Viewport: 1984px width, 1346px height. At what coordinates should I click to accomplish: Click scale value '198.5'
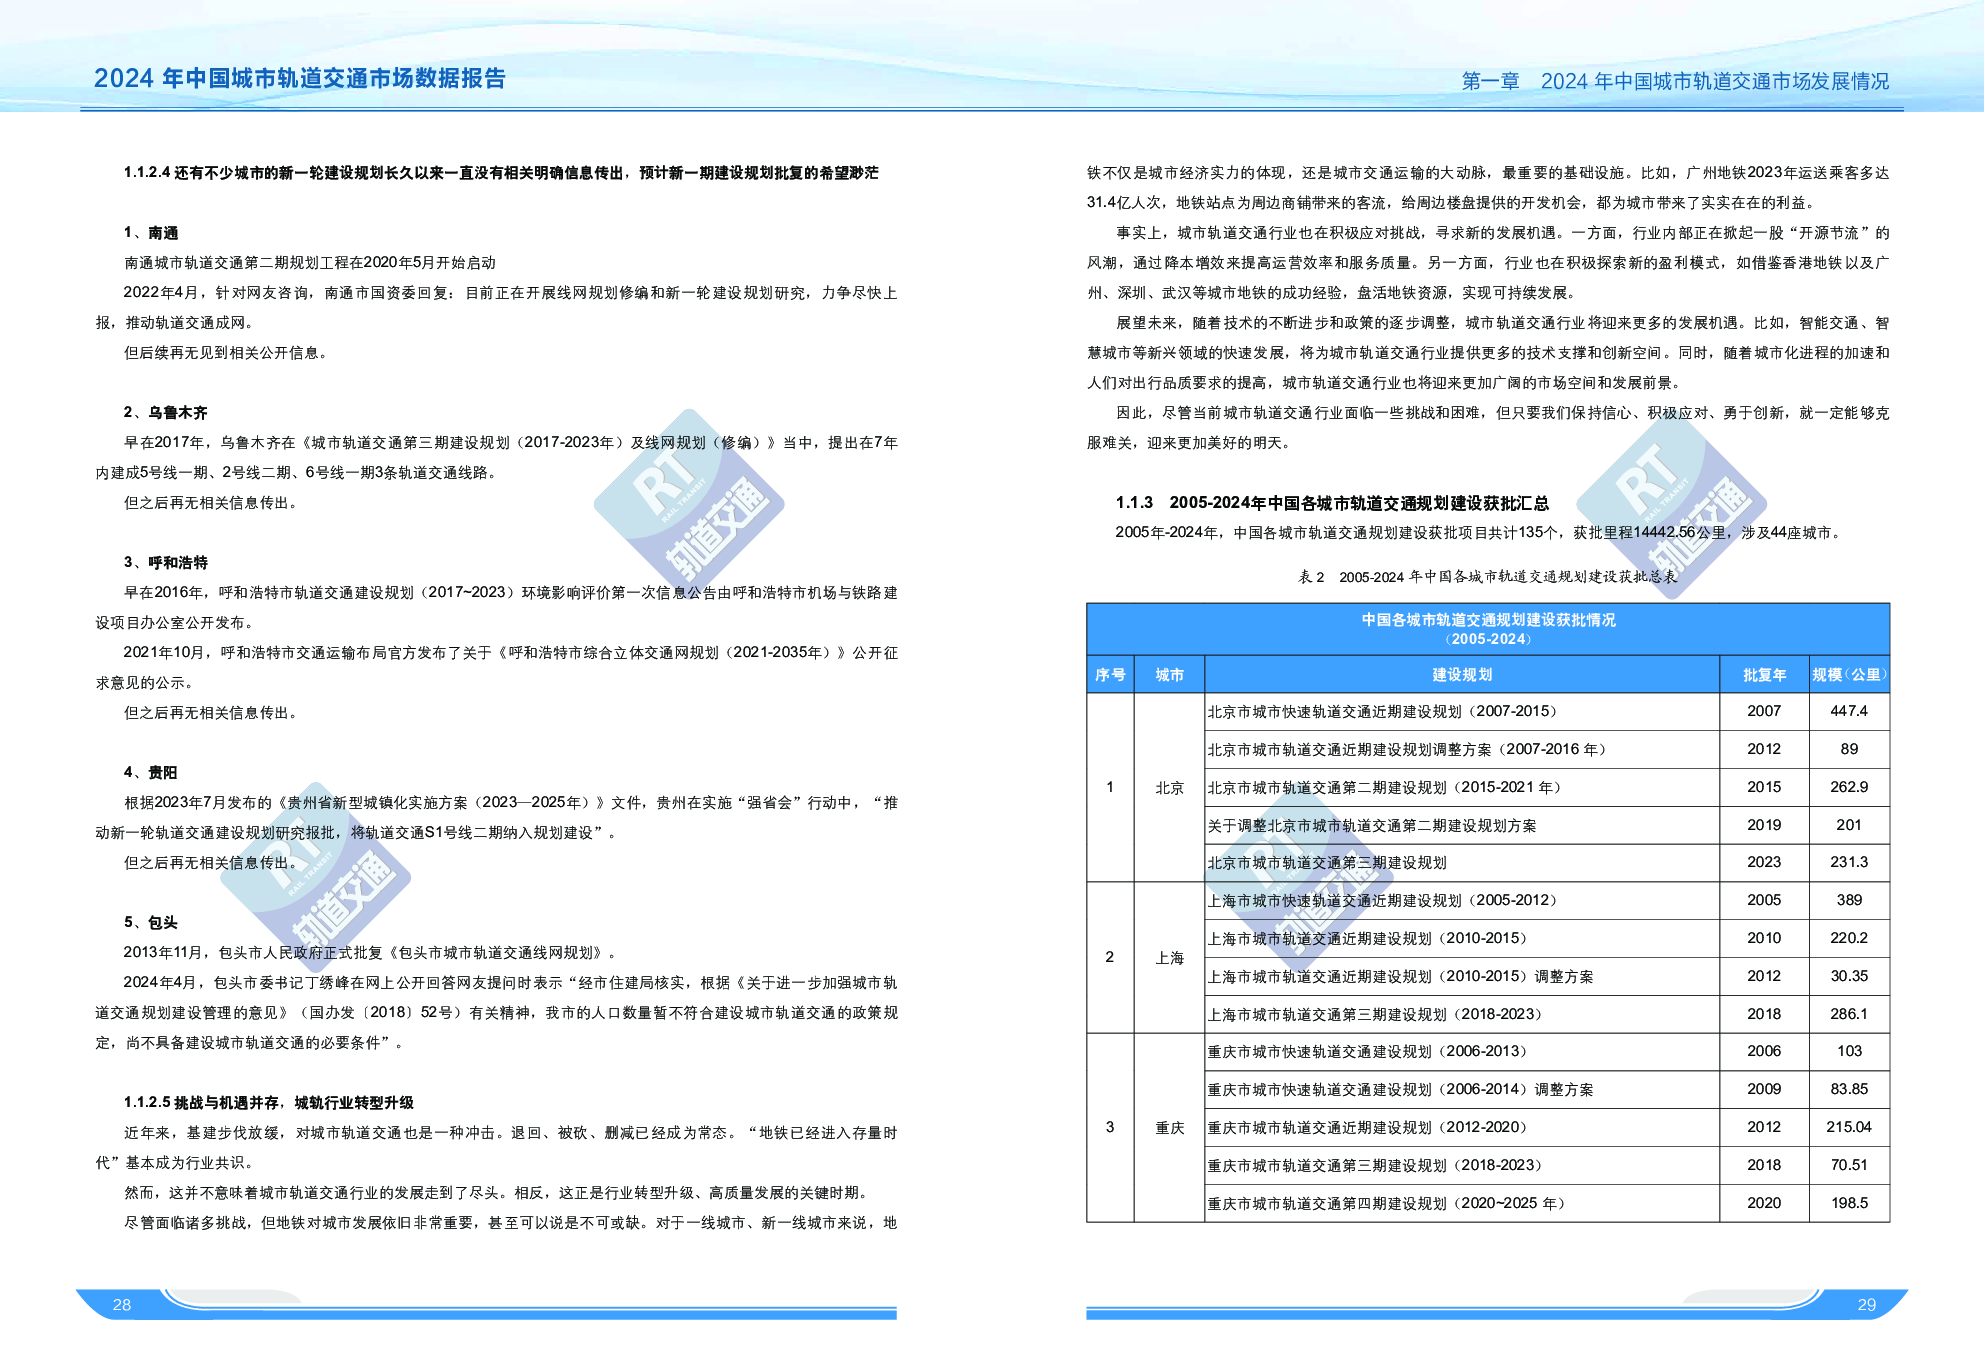(x=1849, y=1203)
